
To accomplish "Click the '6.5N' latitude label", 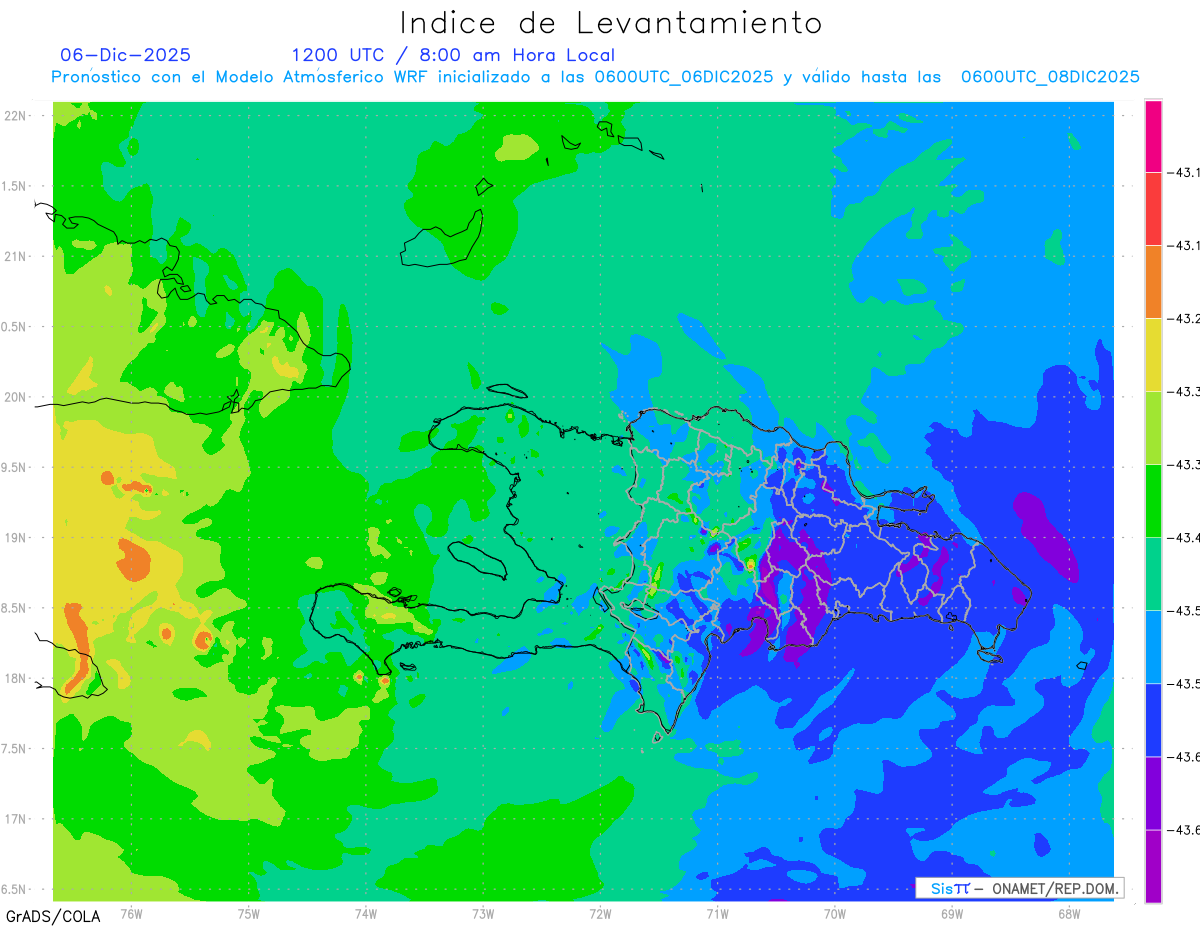I will (x=15, y=889).
